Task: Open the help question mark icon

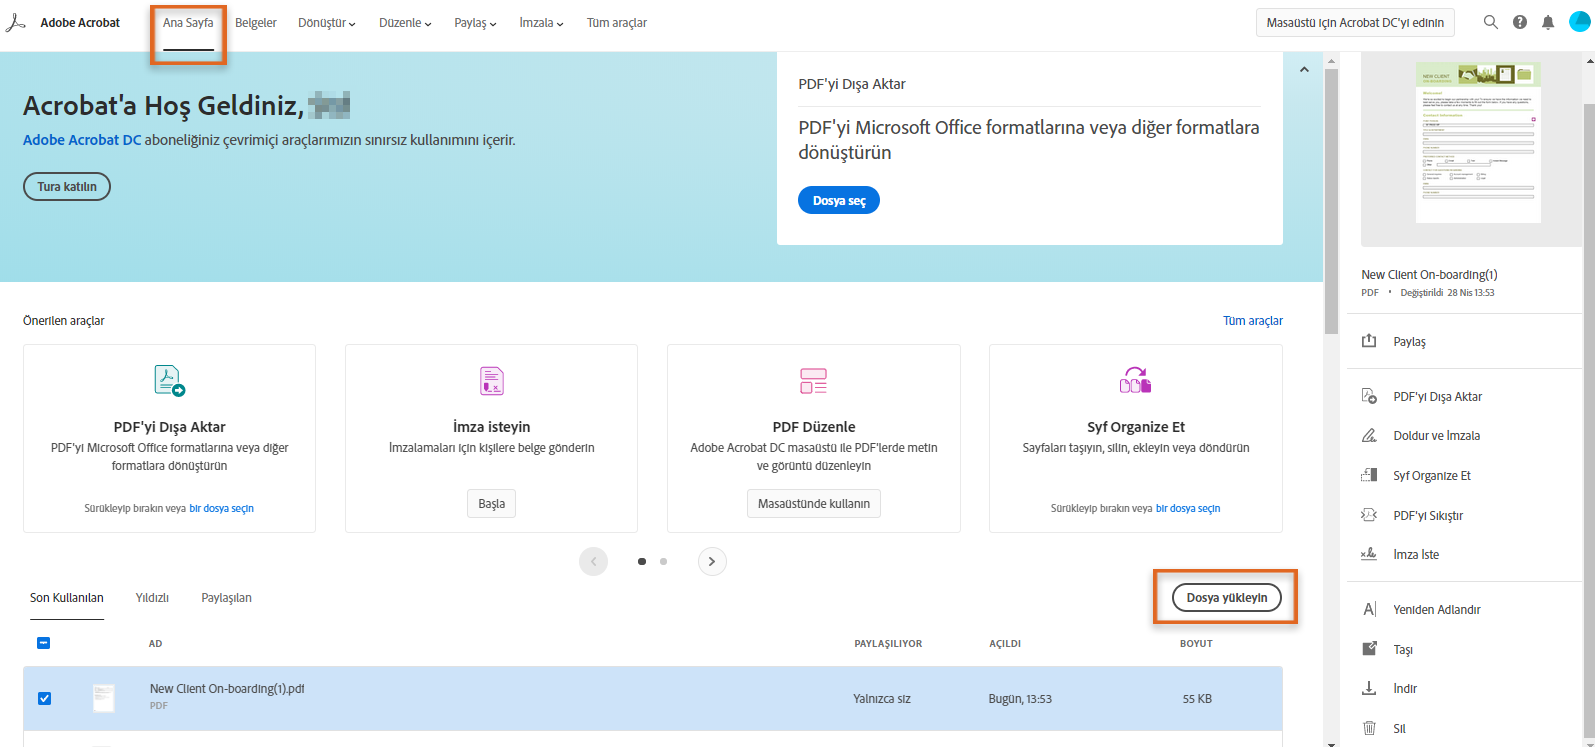Action: [x=1520, y=22]
